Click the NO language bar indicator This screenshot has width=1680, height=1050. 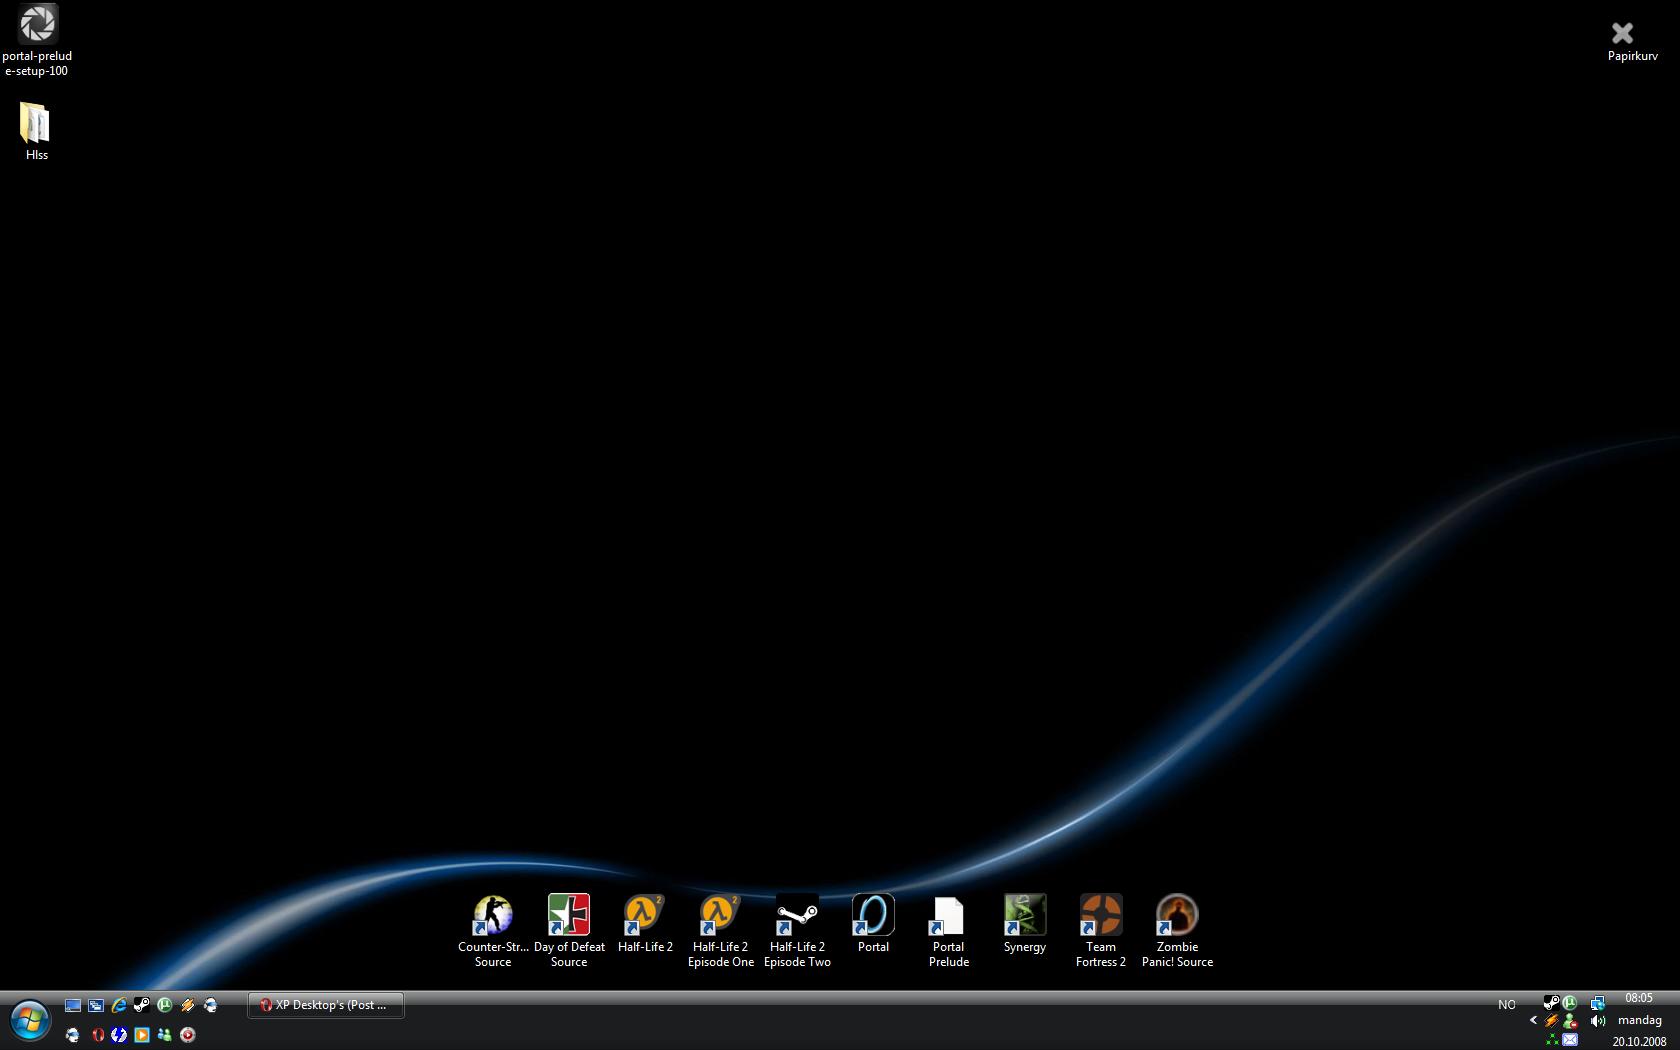tap(1507, 1005)
